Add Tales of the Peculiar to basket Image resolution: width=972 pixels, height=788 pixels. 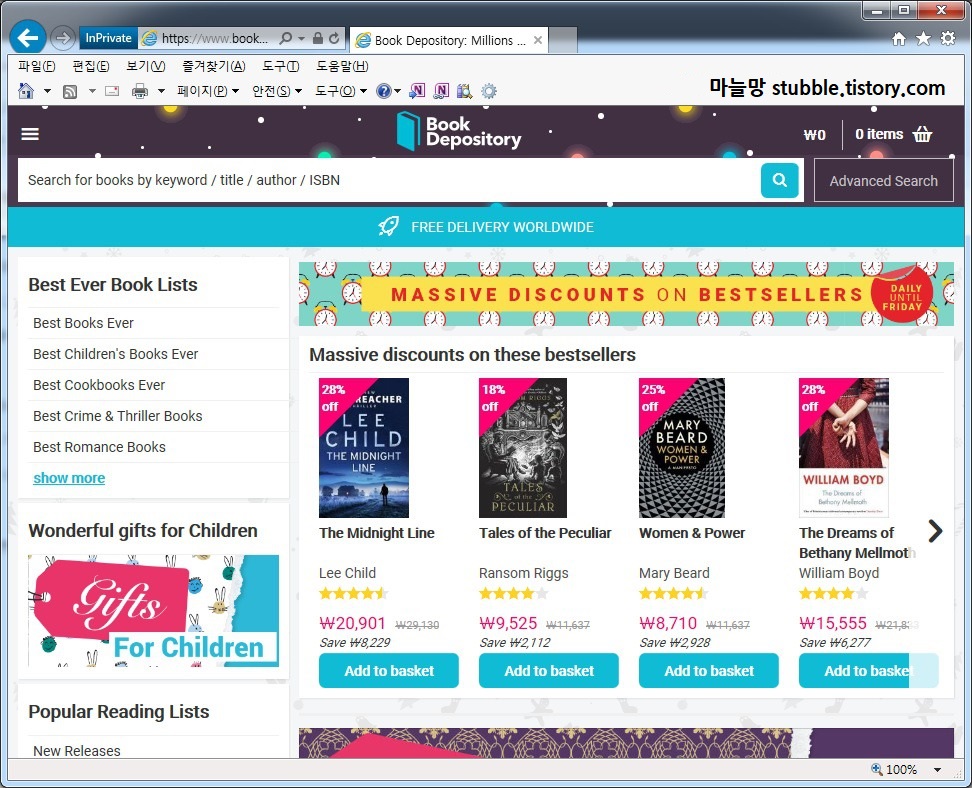[549, 670]
